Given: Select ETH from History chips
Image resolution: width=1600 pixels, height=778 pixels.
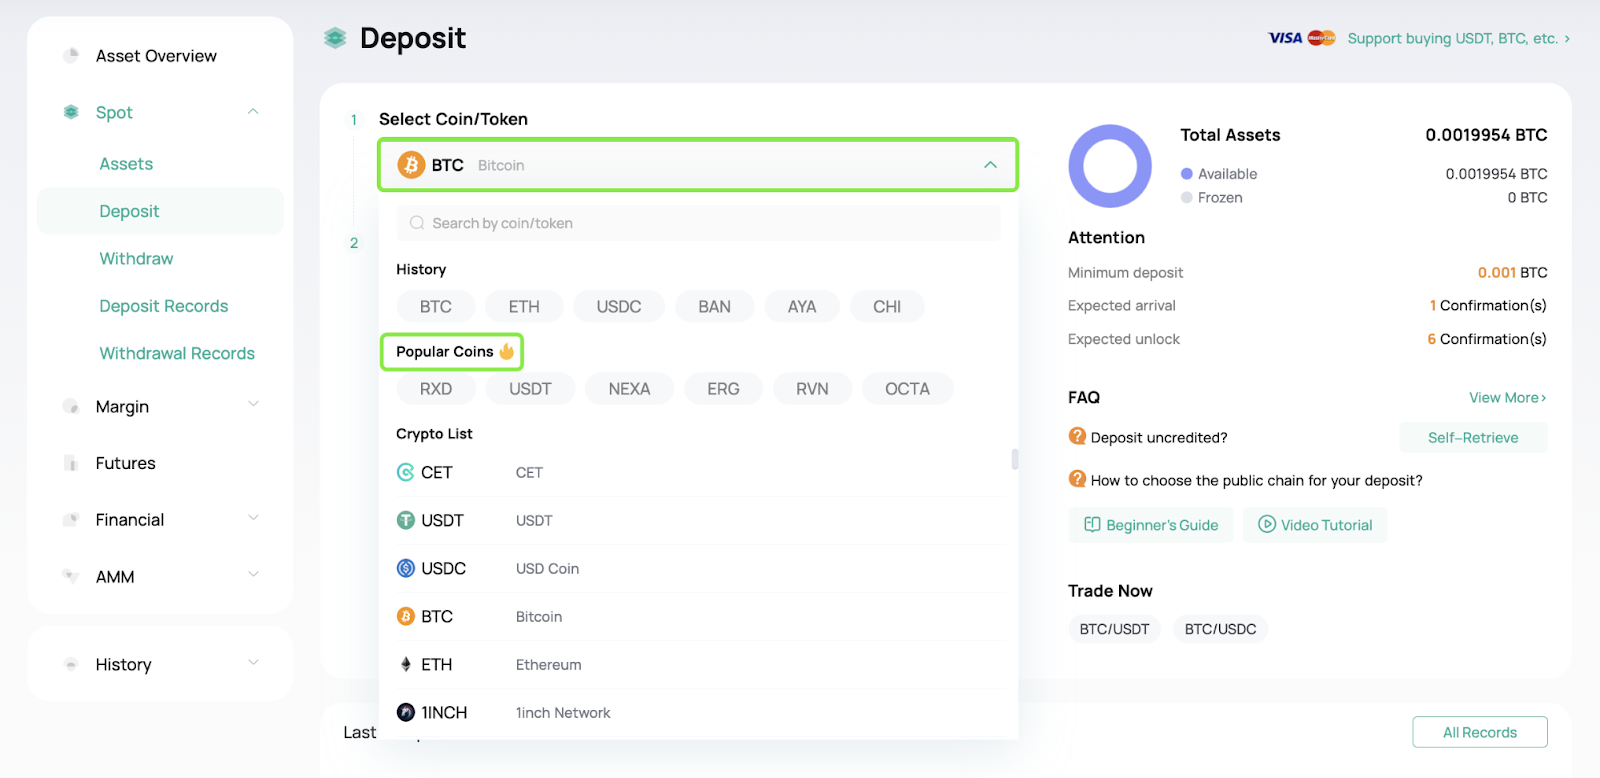Looking at the screenshot, I should tap(524, 307).
